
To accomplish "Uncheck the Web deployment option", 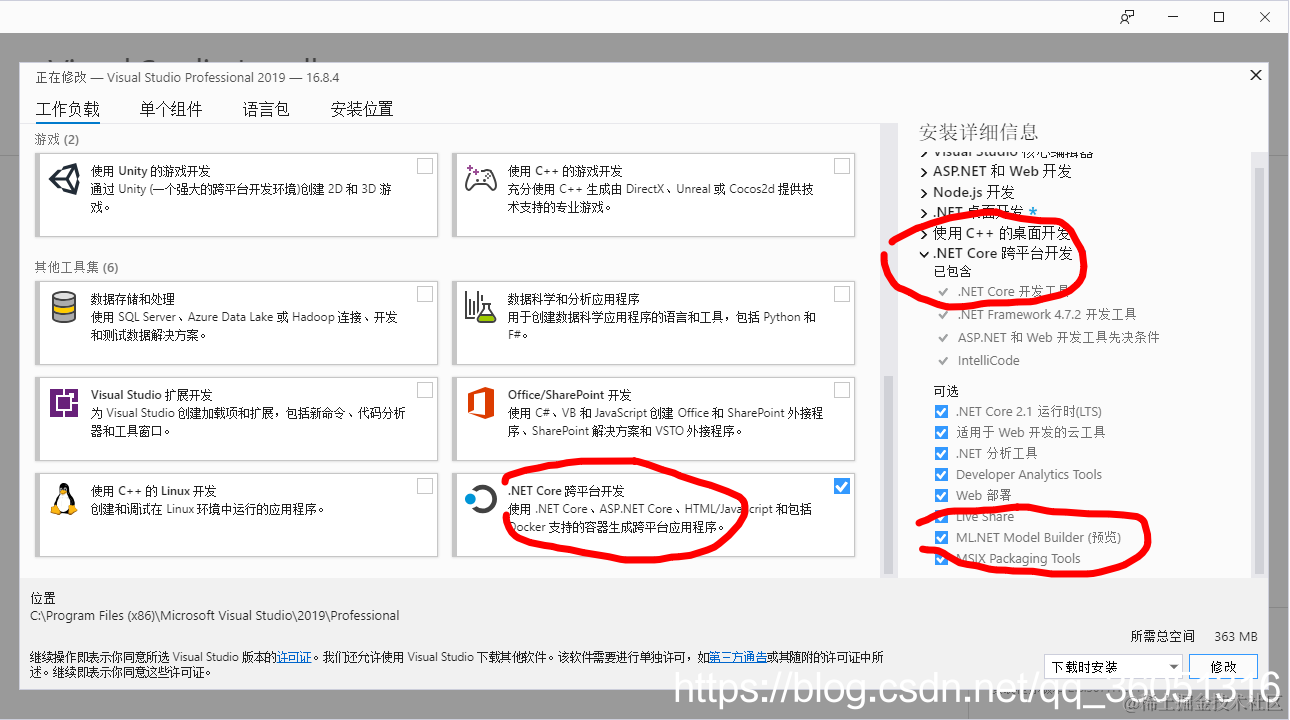I will 941,496.
